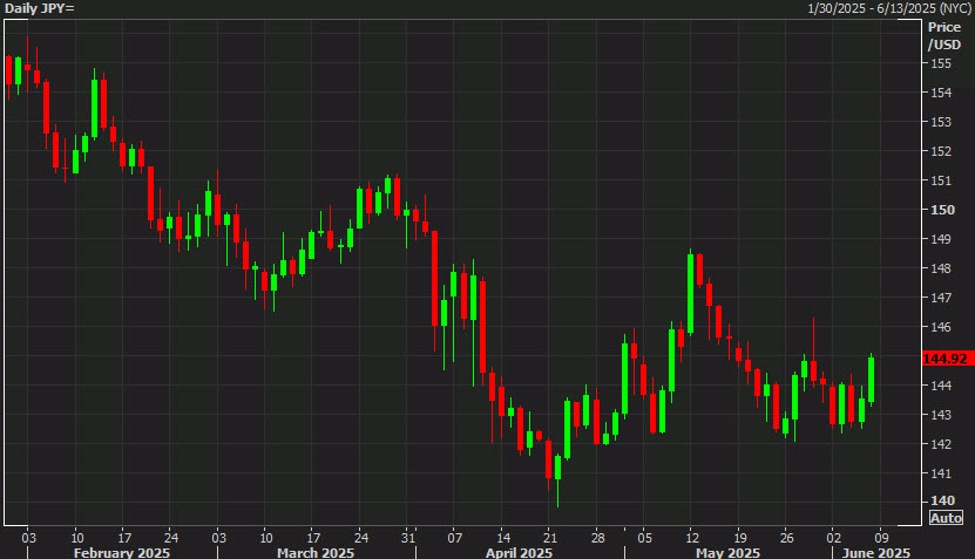
Task: Click the 03 date tick in February
Action: coord(28,535)
